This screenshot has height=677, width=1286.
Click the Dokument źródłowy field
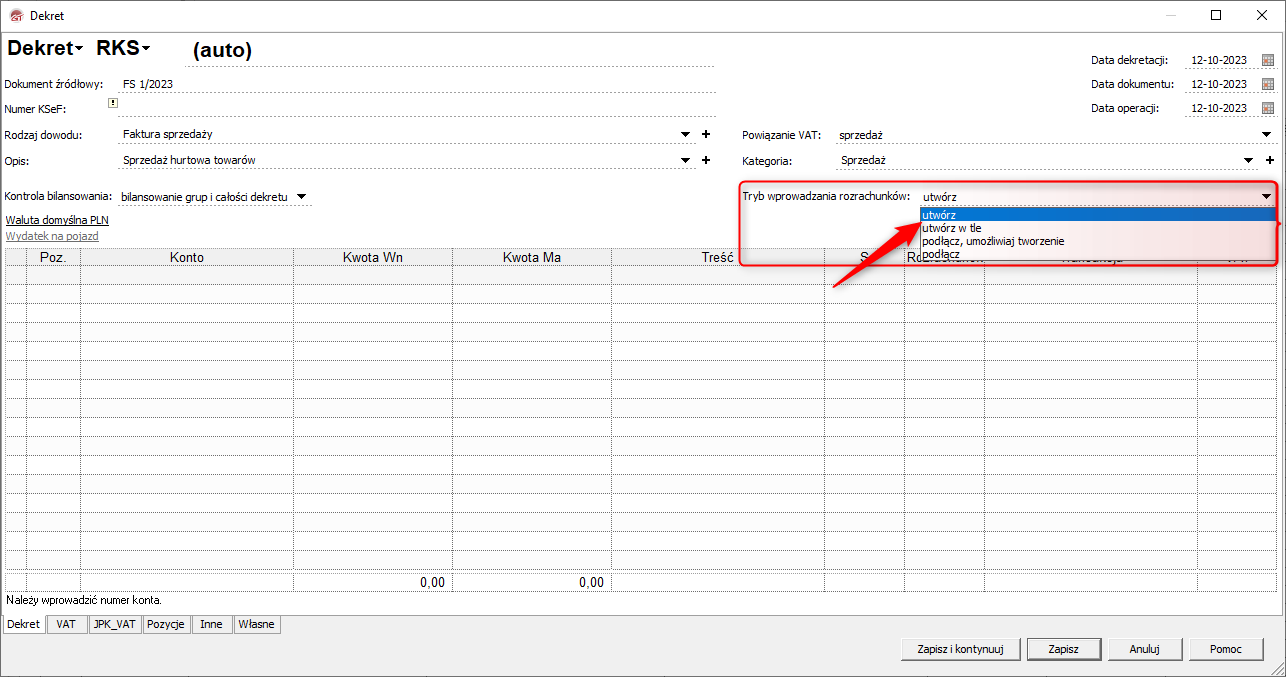(416, 84)
